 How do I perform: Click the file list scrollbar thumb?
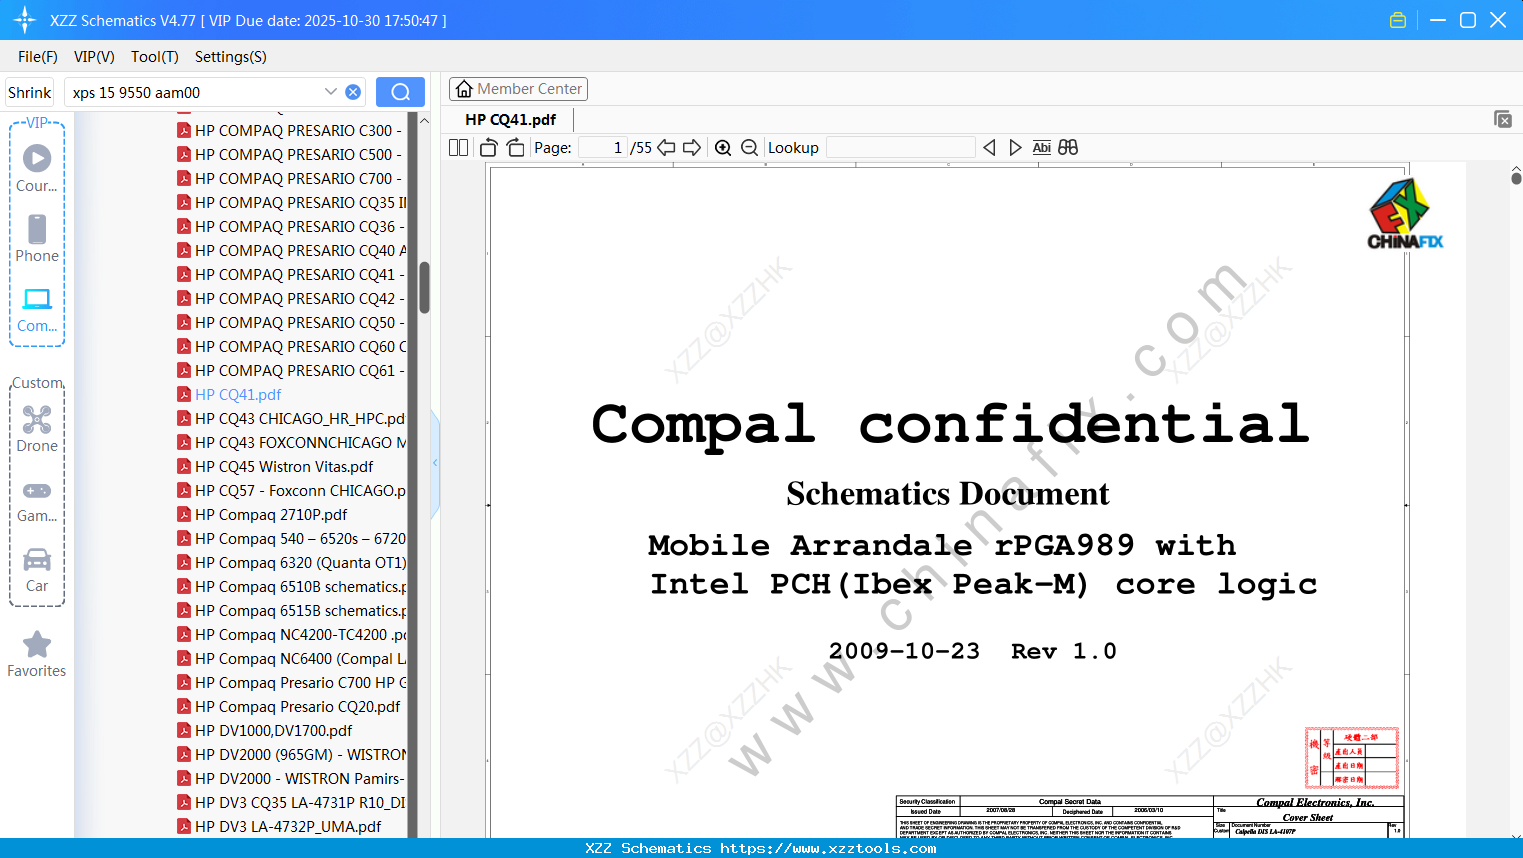tap(424, 288)
